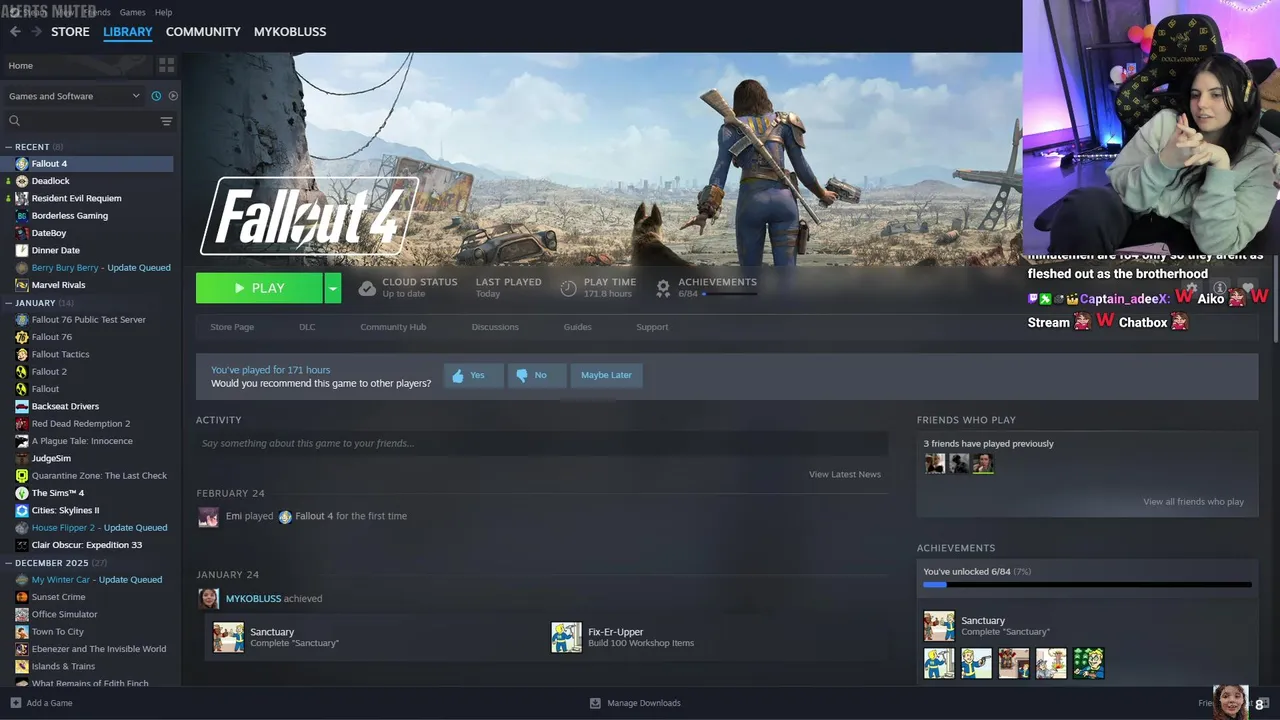Open the Home button in sidebar

click(77, 65)
